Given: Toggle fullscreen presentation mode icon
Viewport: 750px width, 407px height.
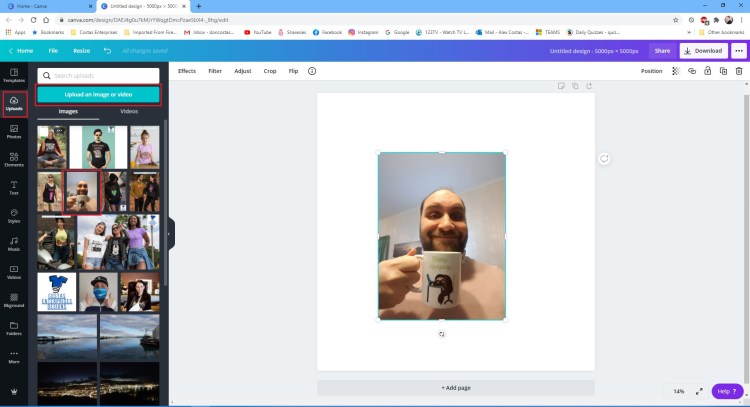Looking at the screenshot, I should (700, 391).
